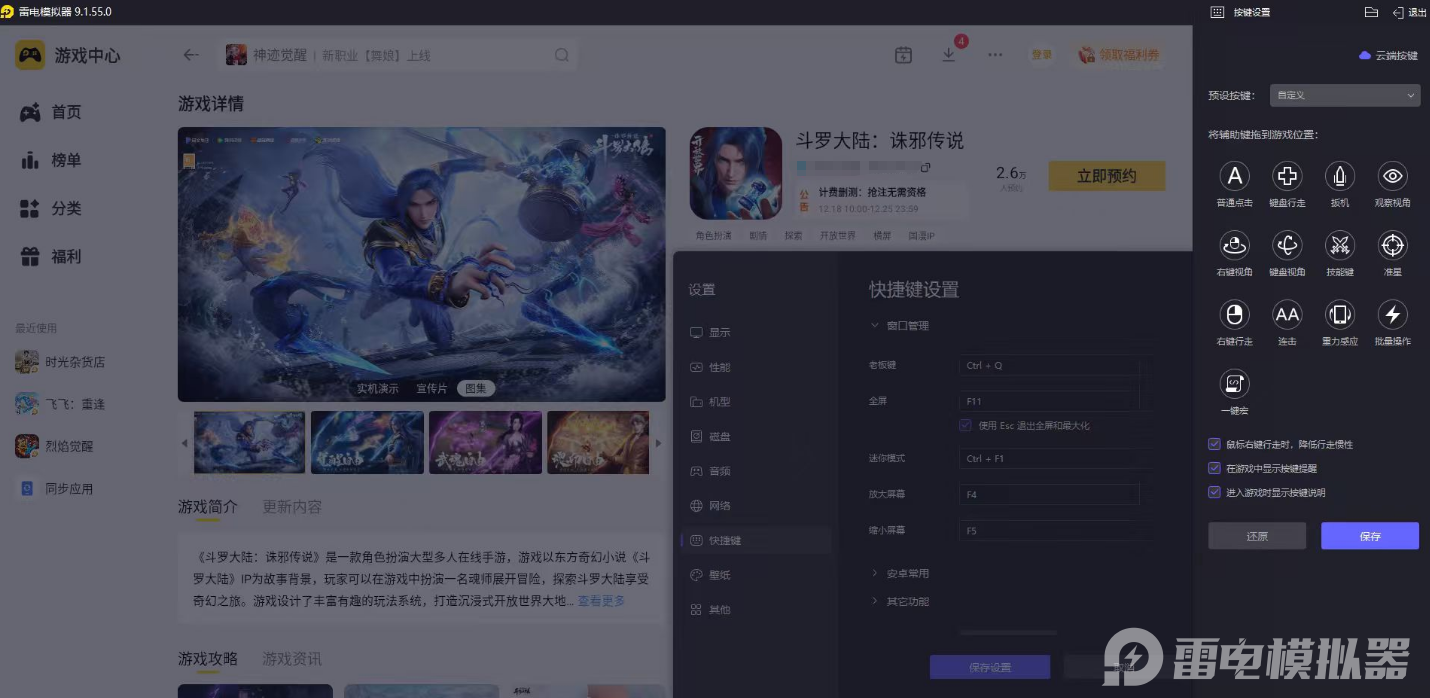Viewport: 1430px width, 698px height.
Task: Click the next screenshot arrow
Action: [657, 443]
